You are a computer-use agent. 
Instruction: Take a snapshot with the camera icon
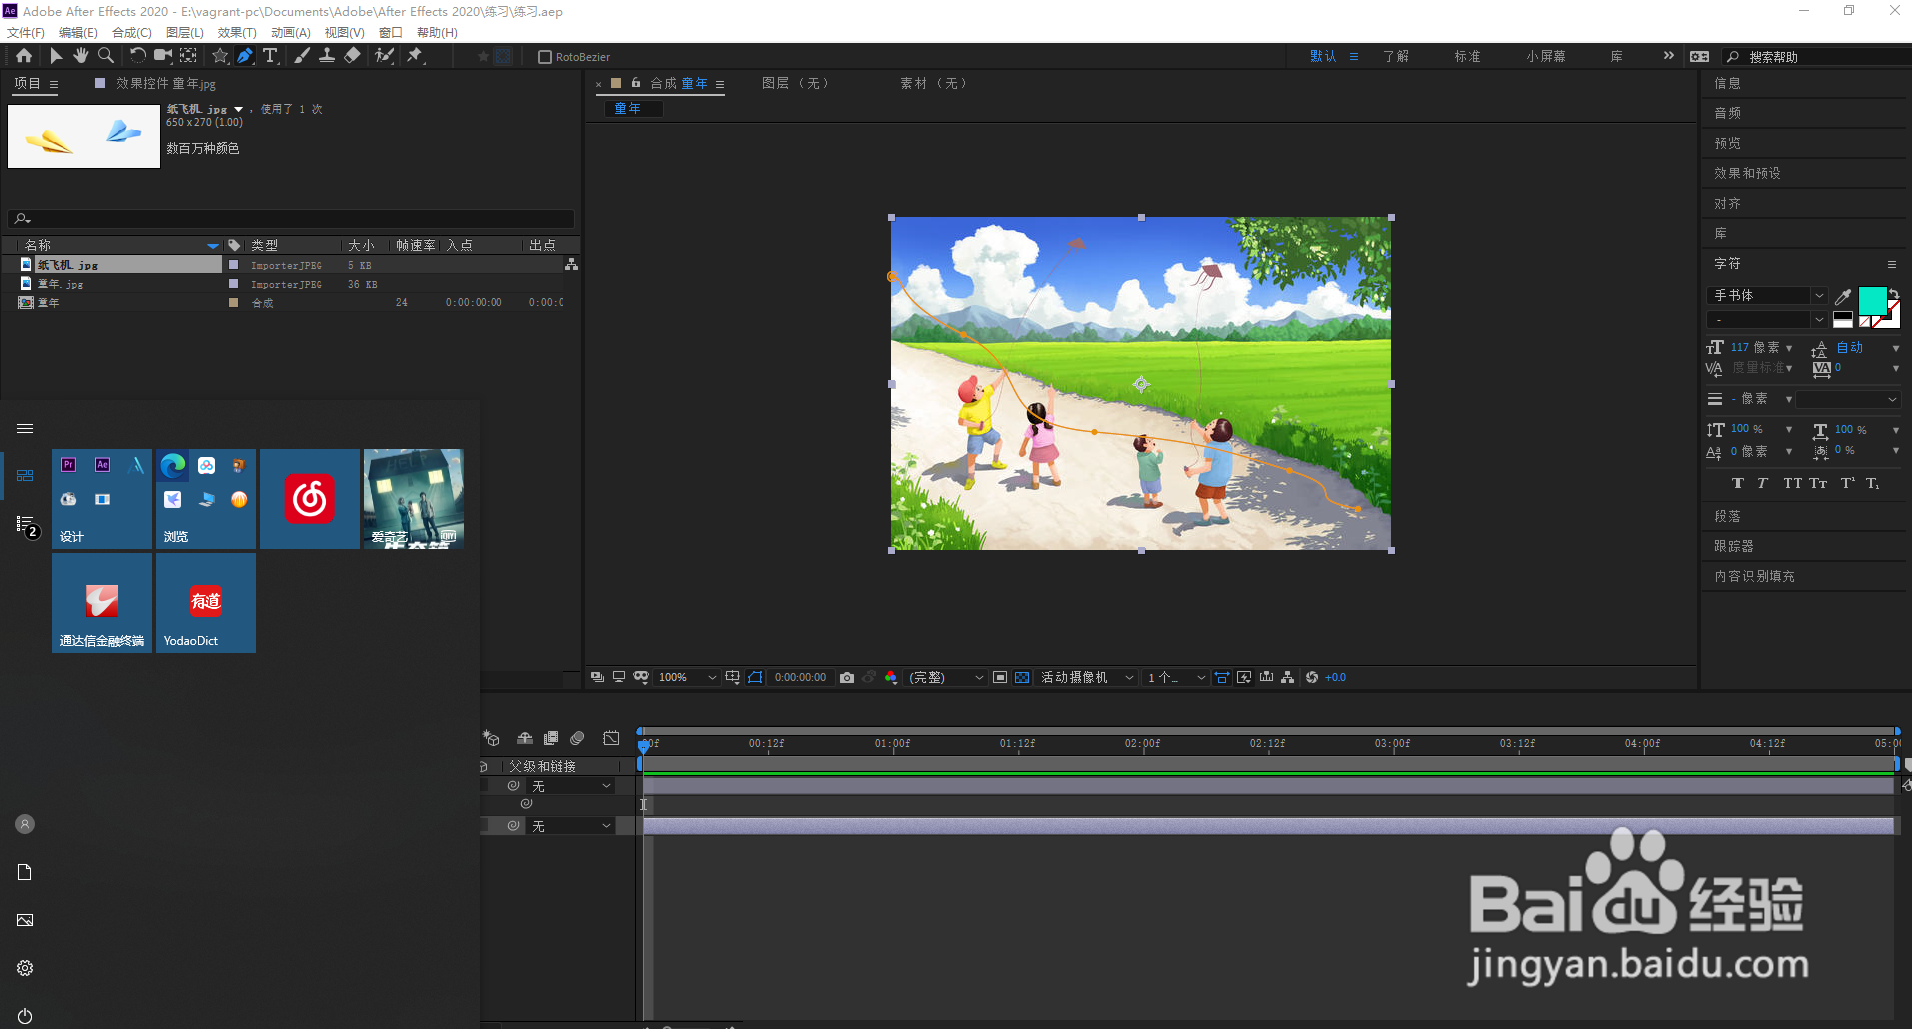[x=847, y=677]
